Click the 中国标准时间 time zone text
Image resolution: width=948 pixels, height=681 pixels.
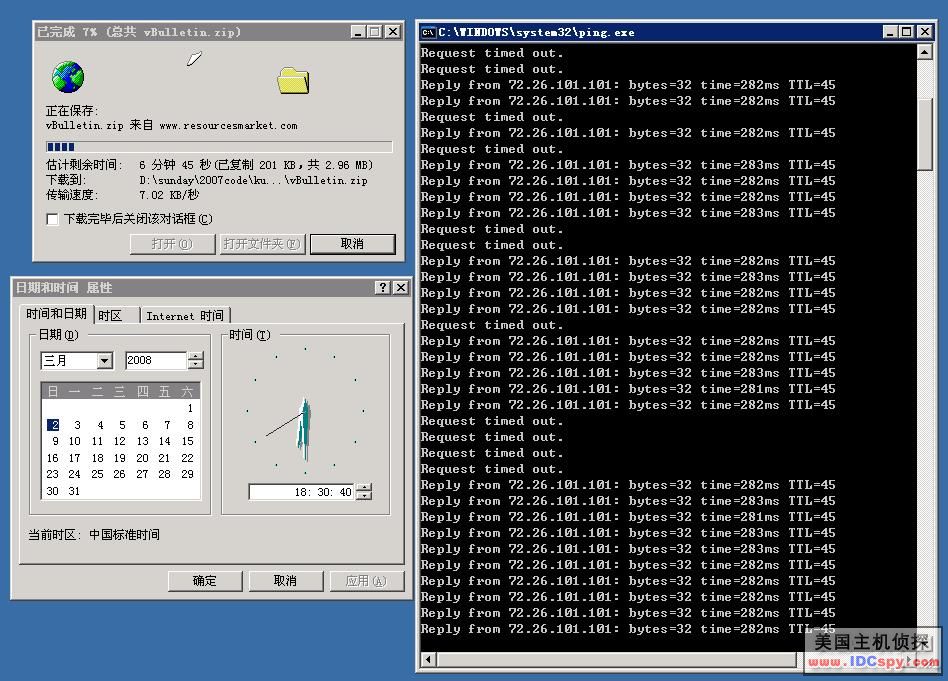125,535
